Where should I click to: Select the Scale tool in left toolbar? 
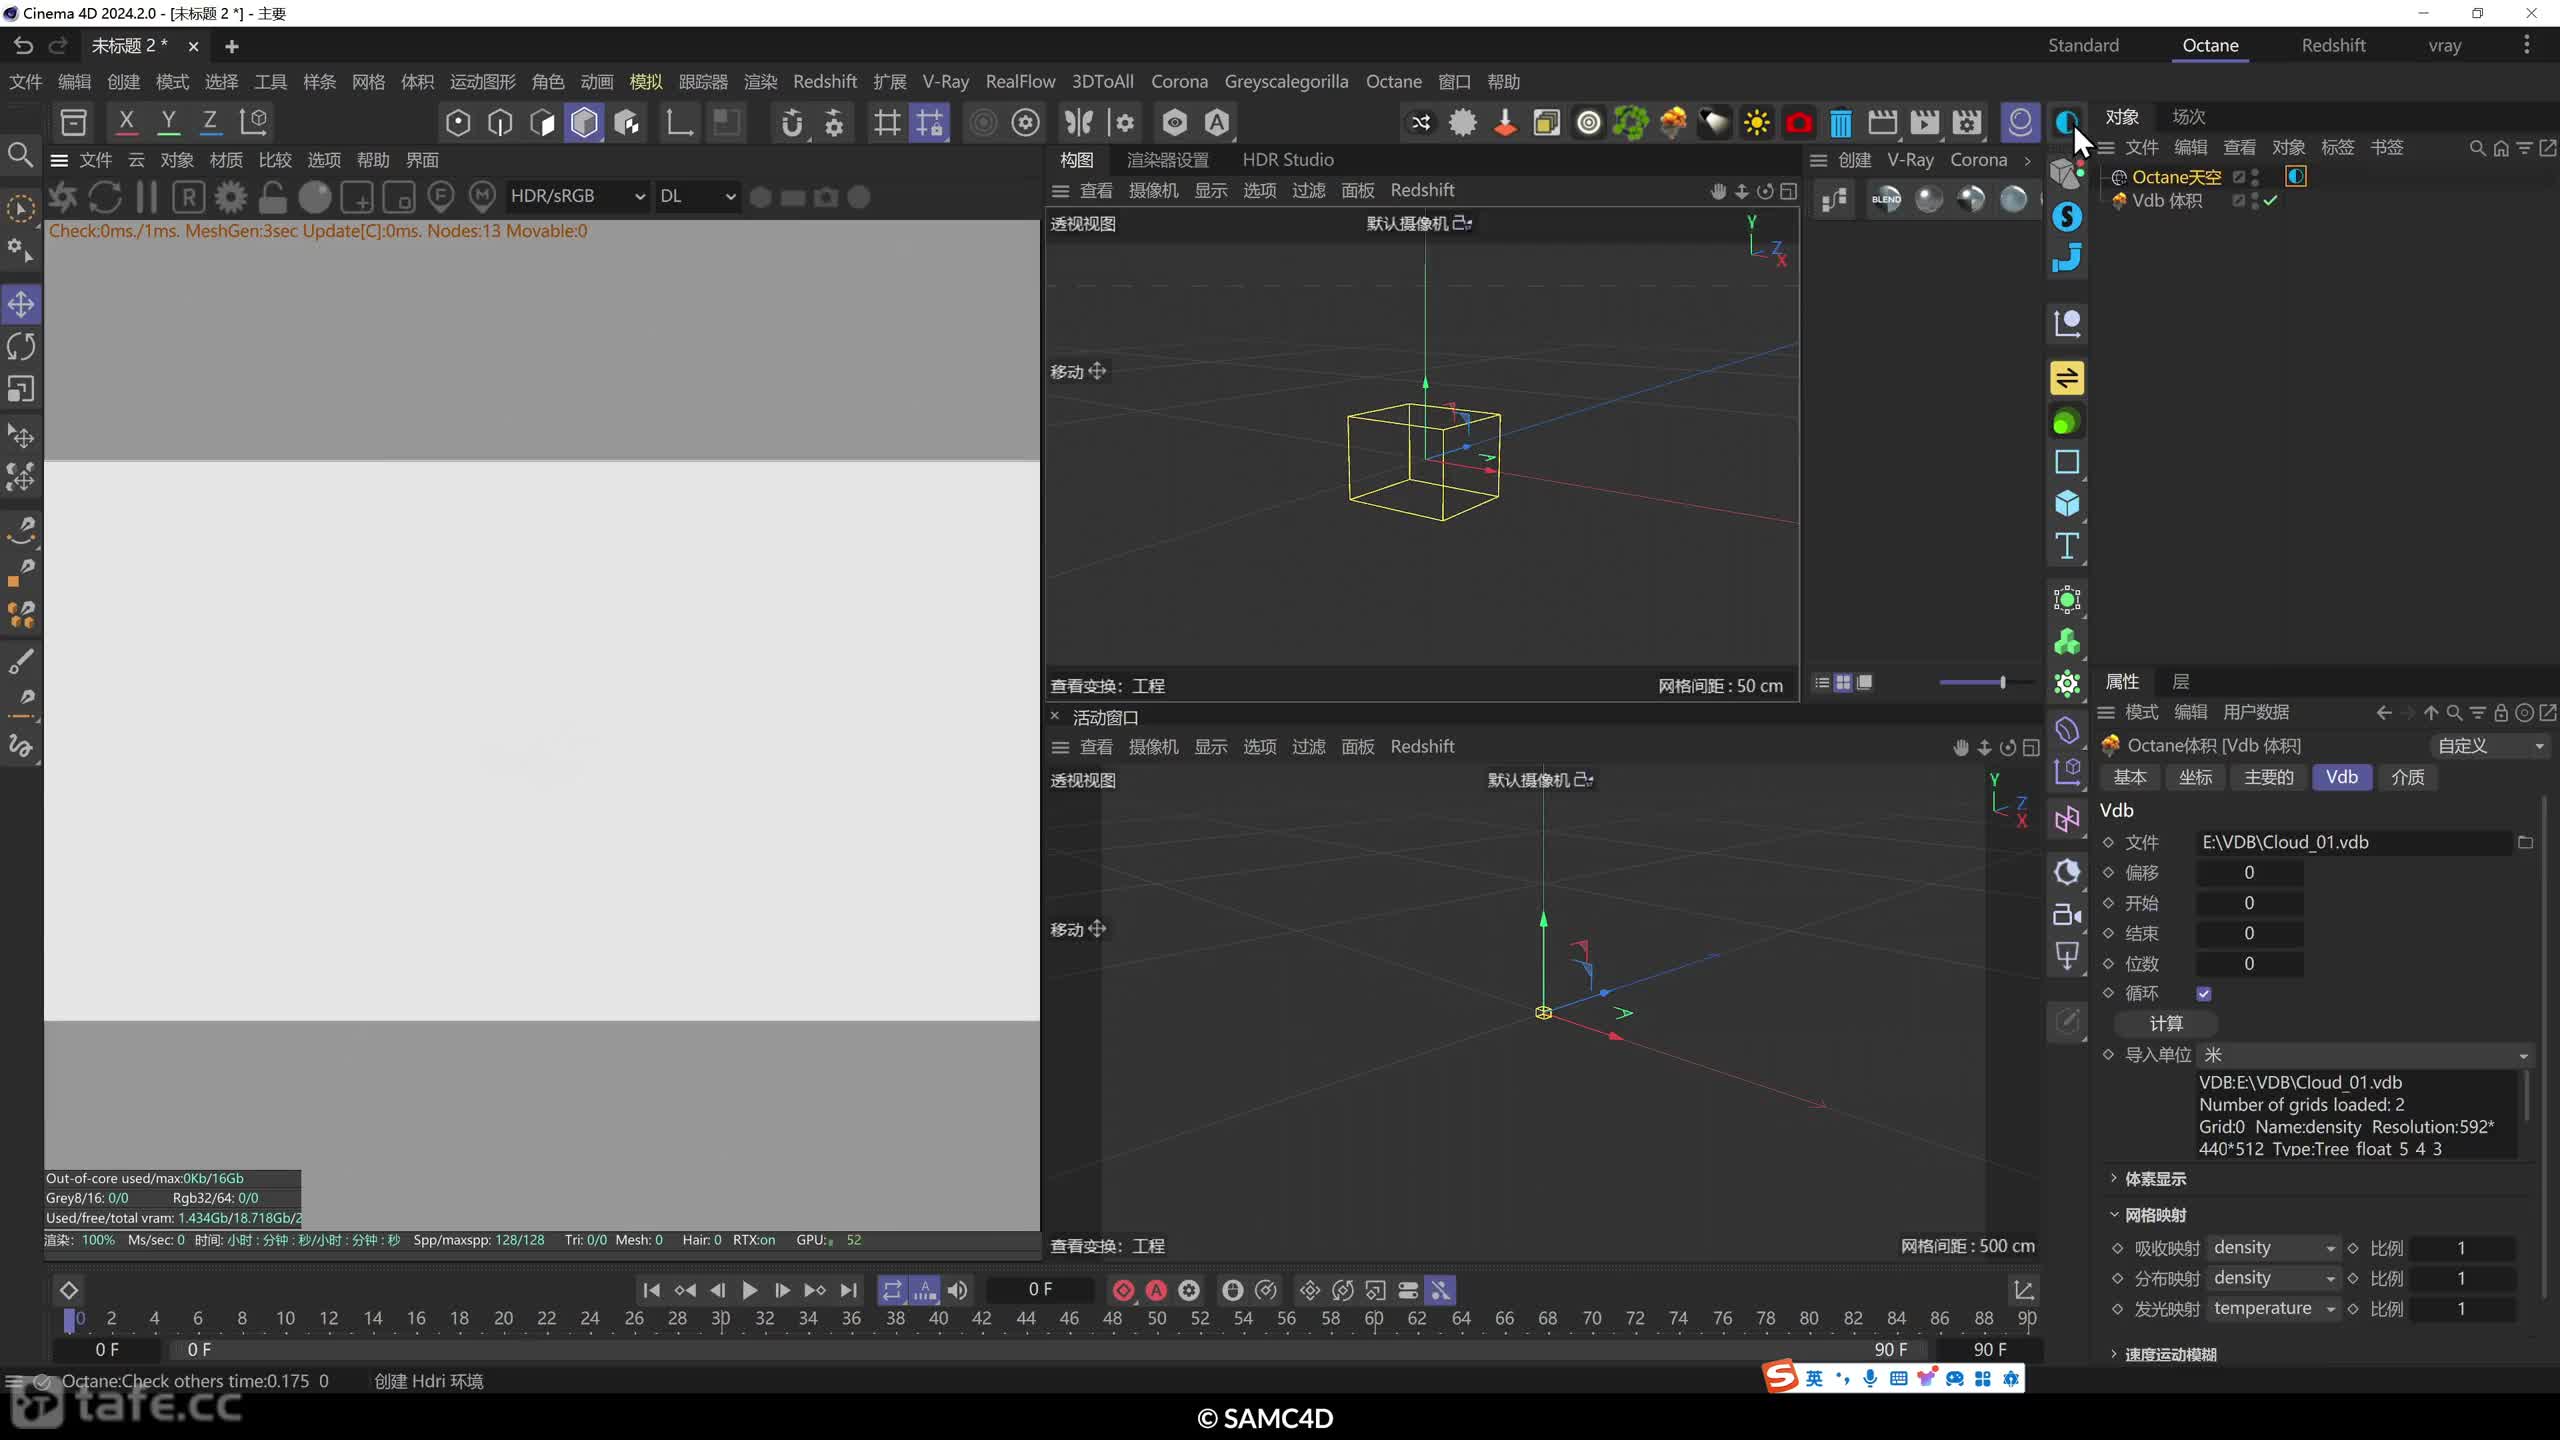click(x=21, y=388)
